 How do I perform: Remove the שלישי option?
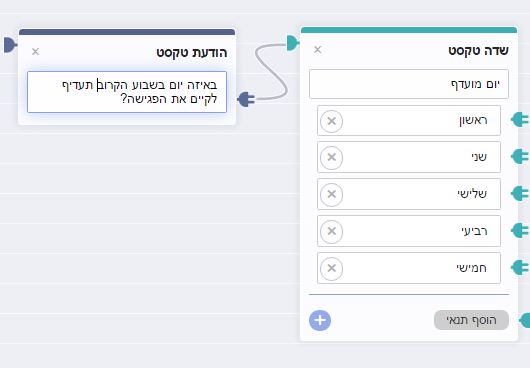(x=332, y=194)
